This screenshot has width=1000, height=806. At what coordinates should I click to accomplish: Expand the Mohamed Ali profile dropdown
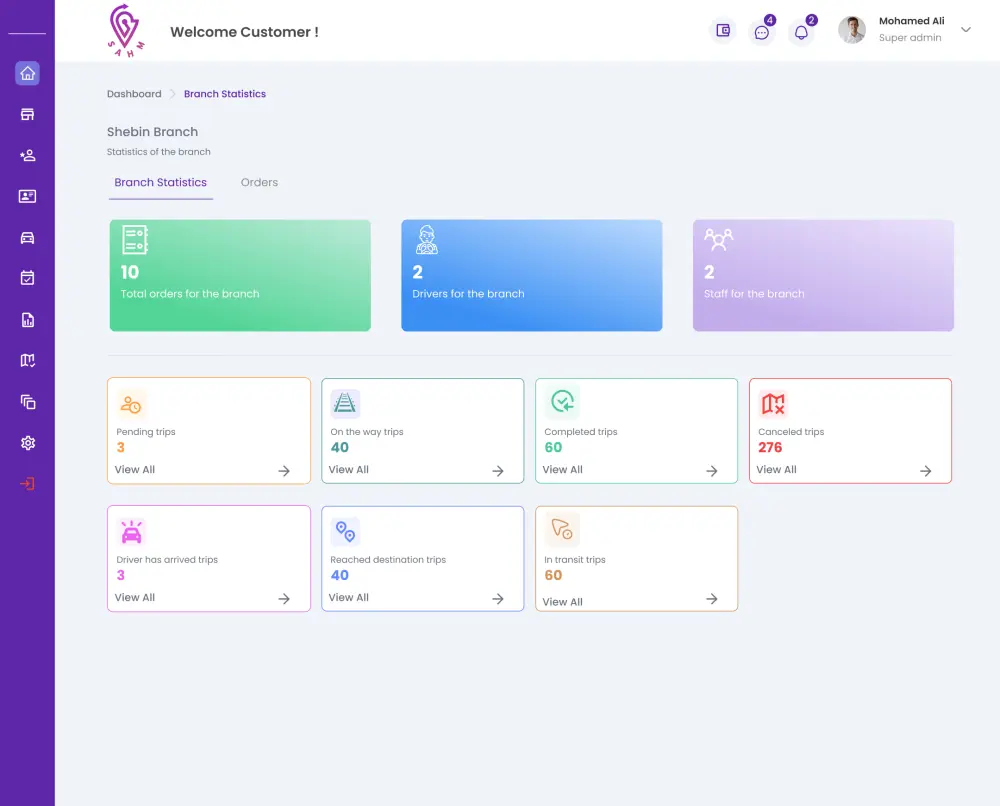coord(964,30)
